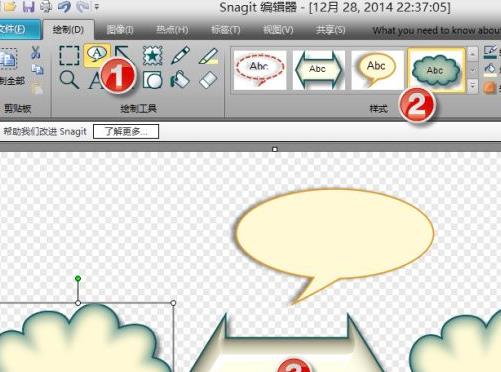Click the Print icon in quick access bar
This screenshot has width=501, height=372.
click(46, 6)
